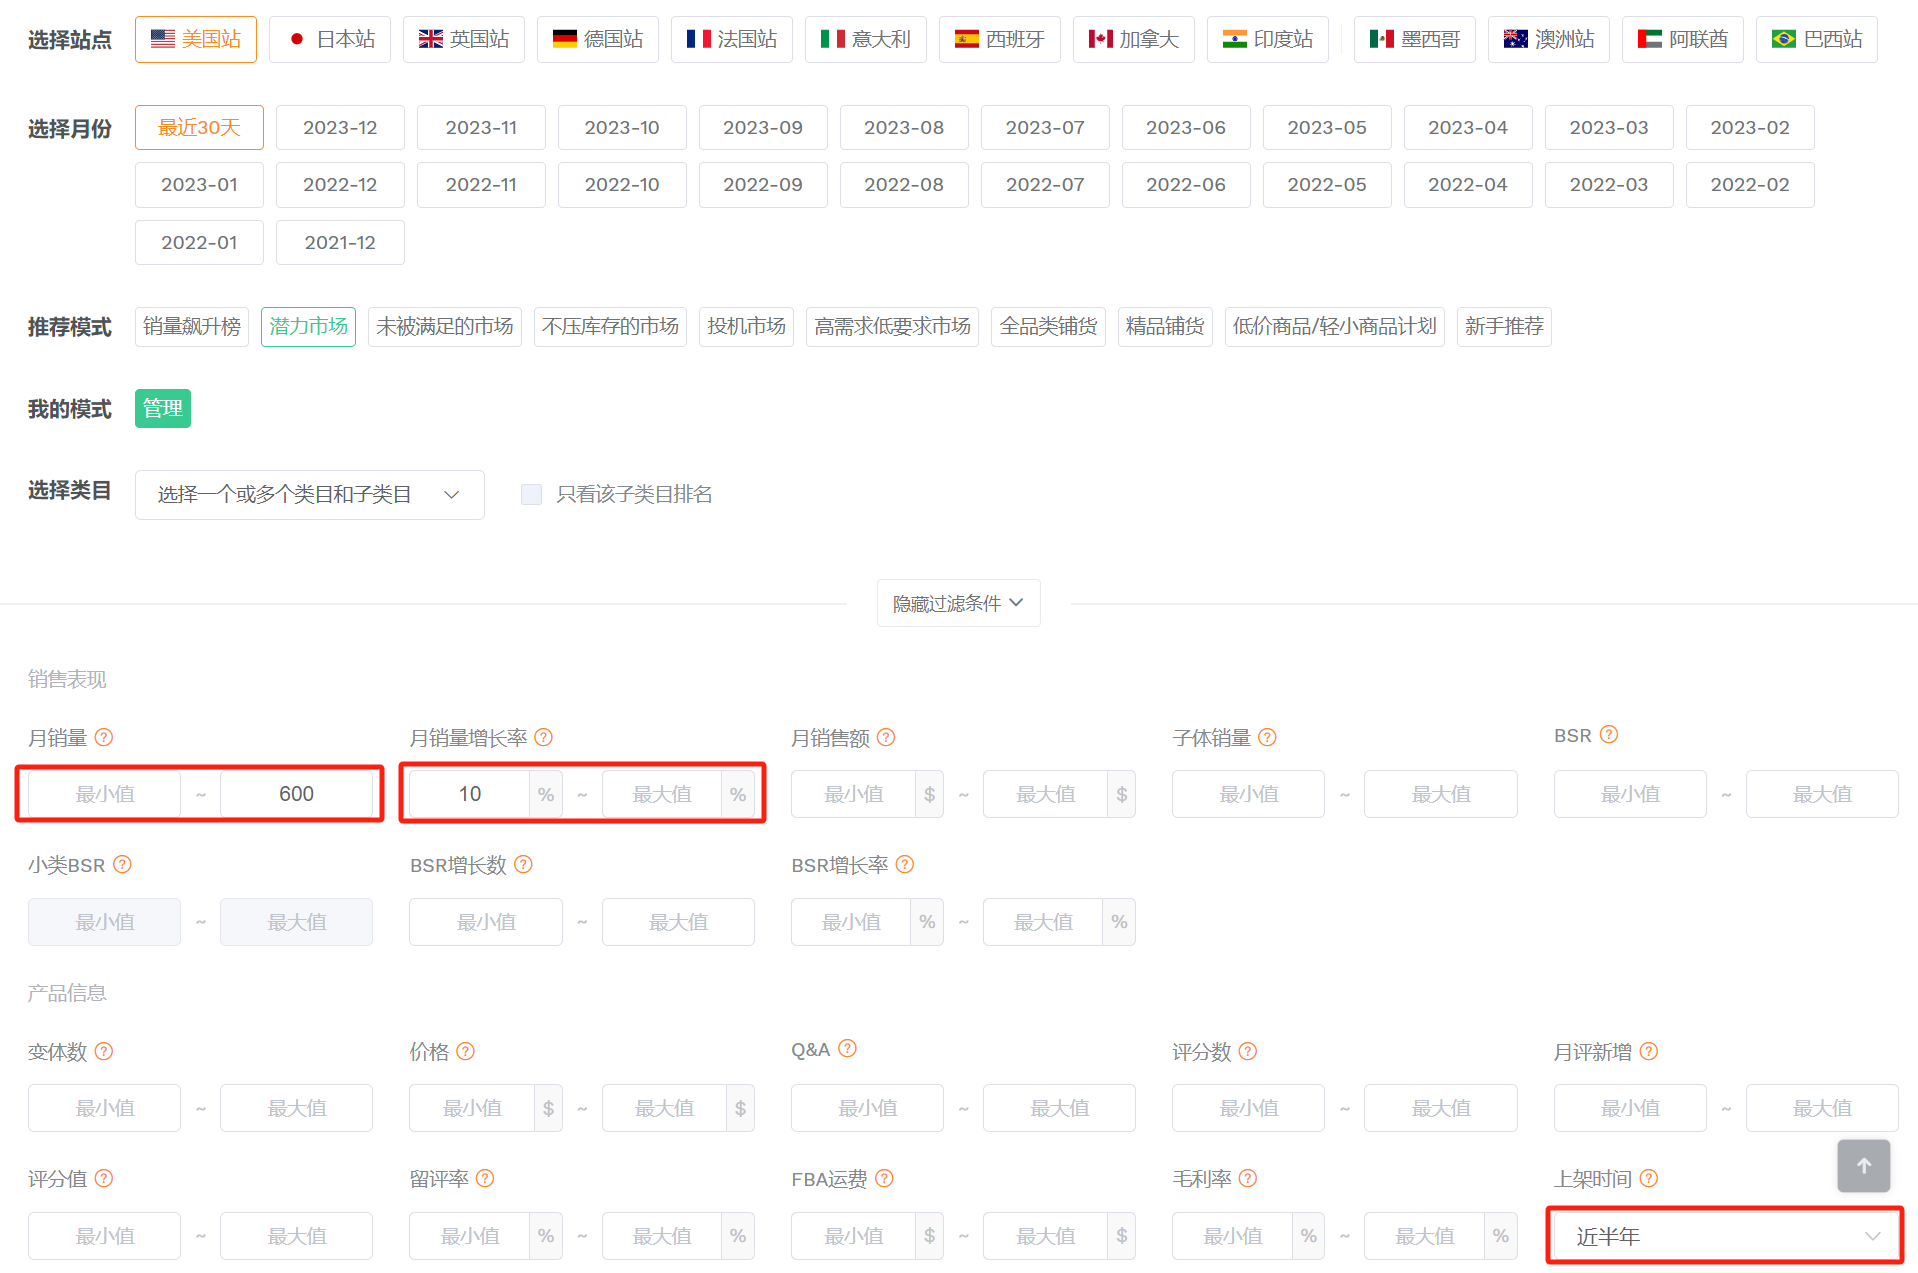Click the scroll-to-top arrow button
1918x1273 pixels.
pyautogui.click(x=1863, y=1165)
